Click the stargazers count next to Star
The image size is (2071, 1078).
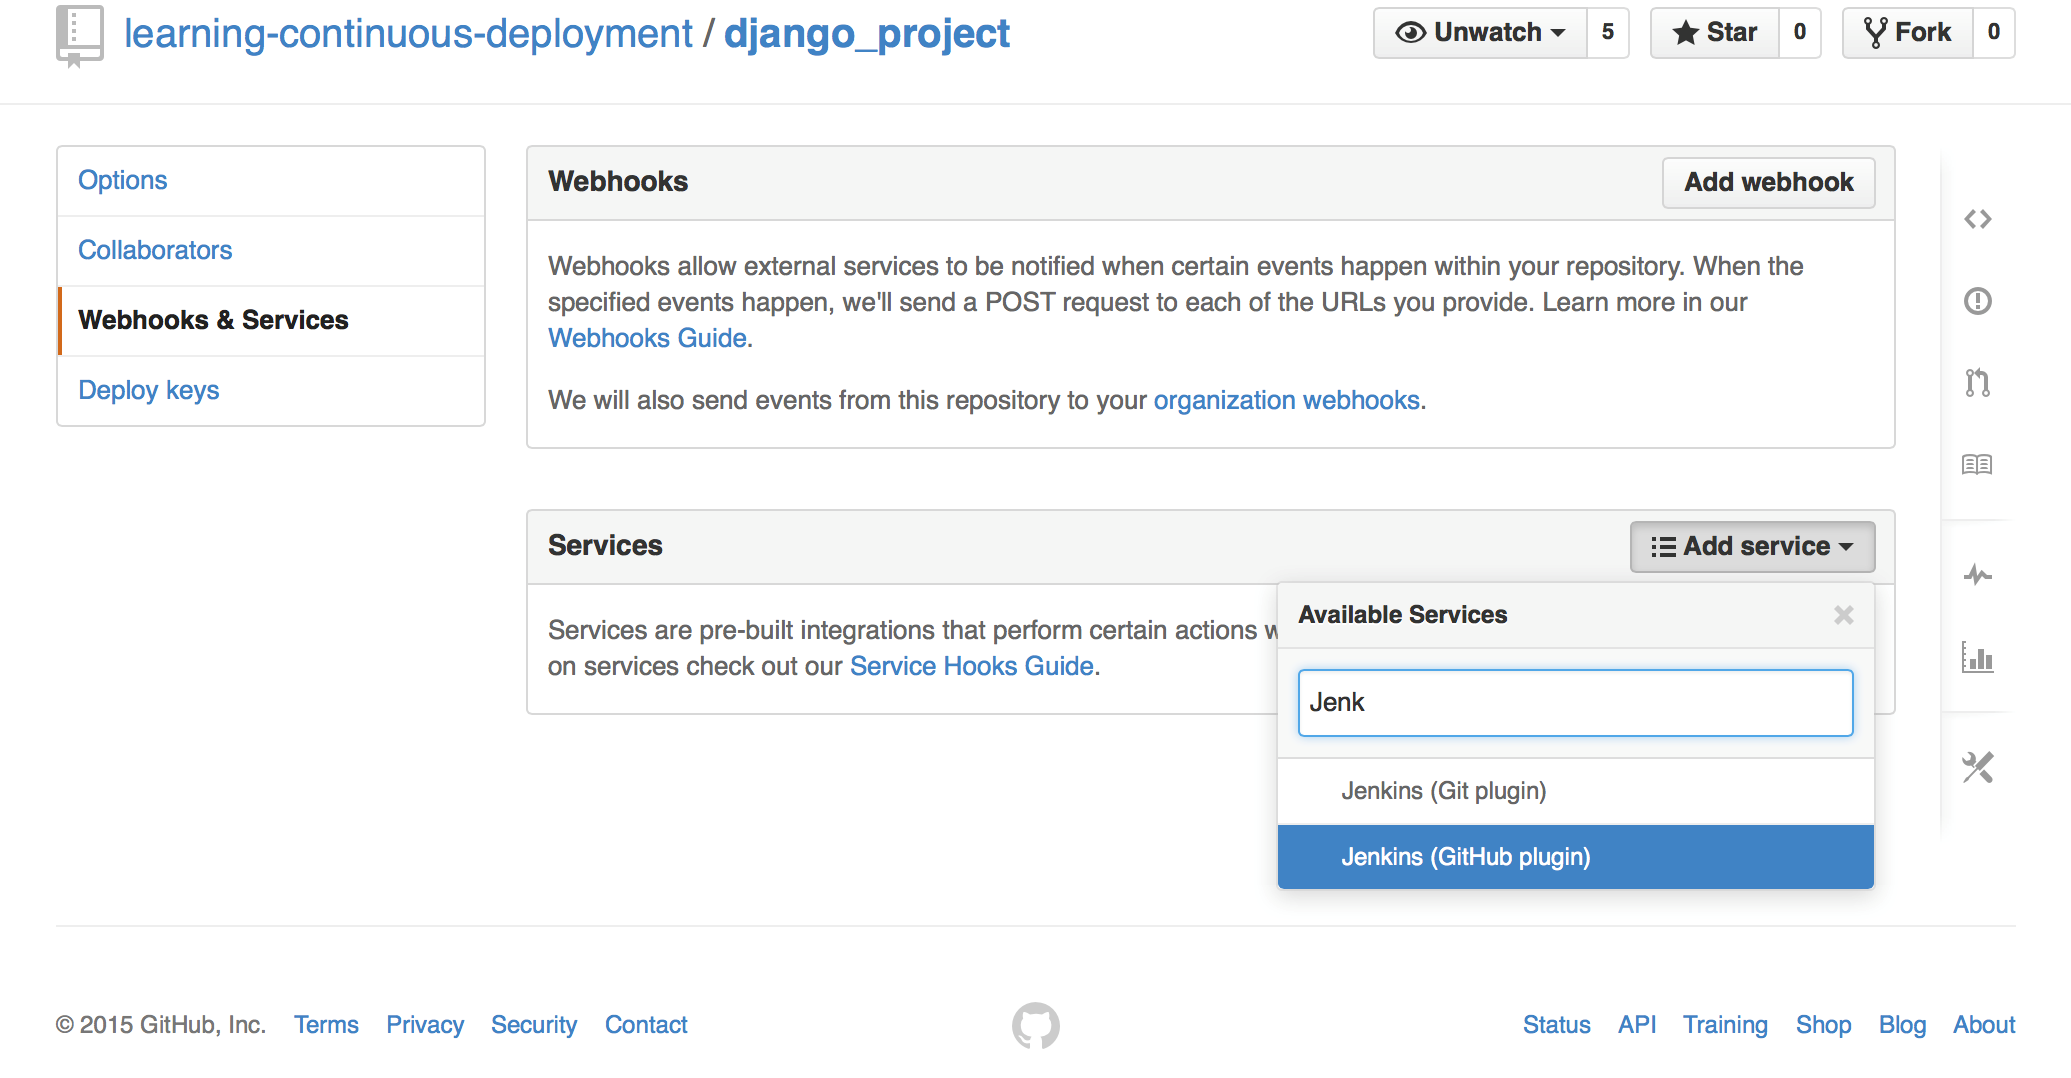point(1800,33)
